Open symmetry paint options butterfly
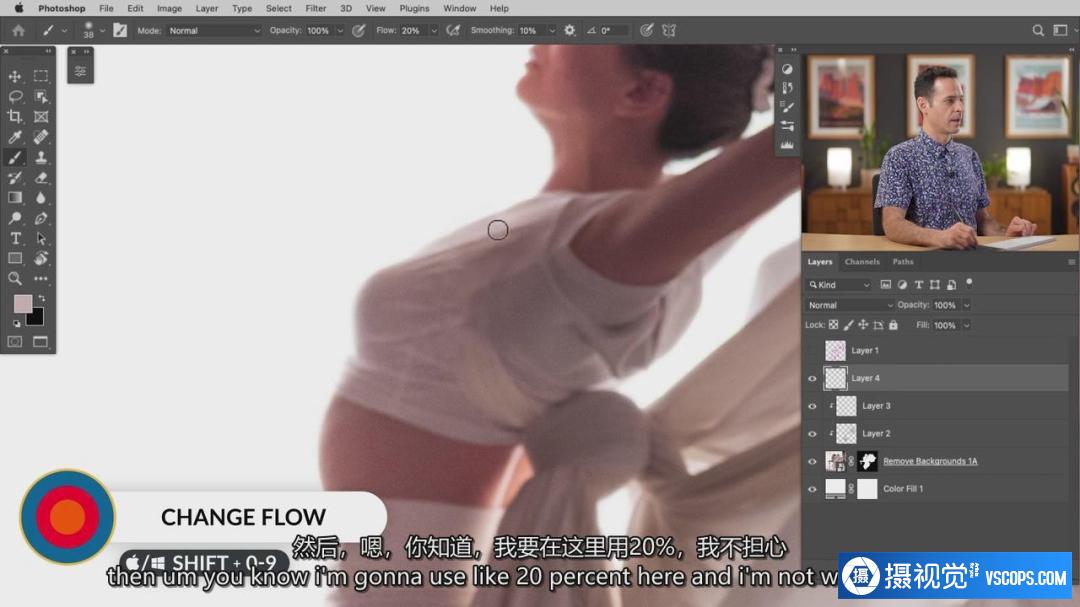1080x607 pixels. (x=669, y=30)
